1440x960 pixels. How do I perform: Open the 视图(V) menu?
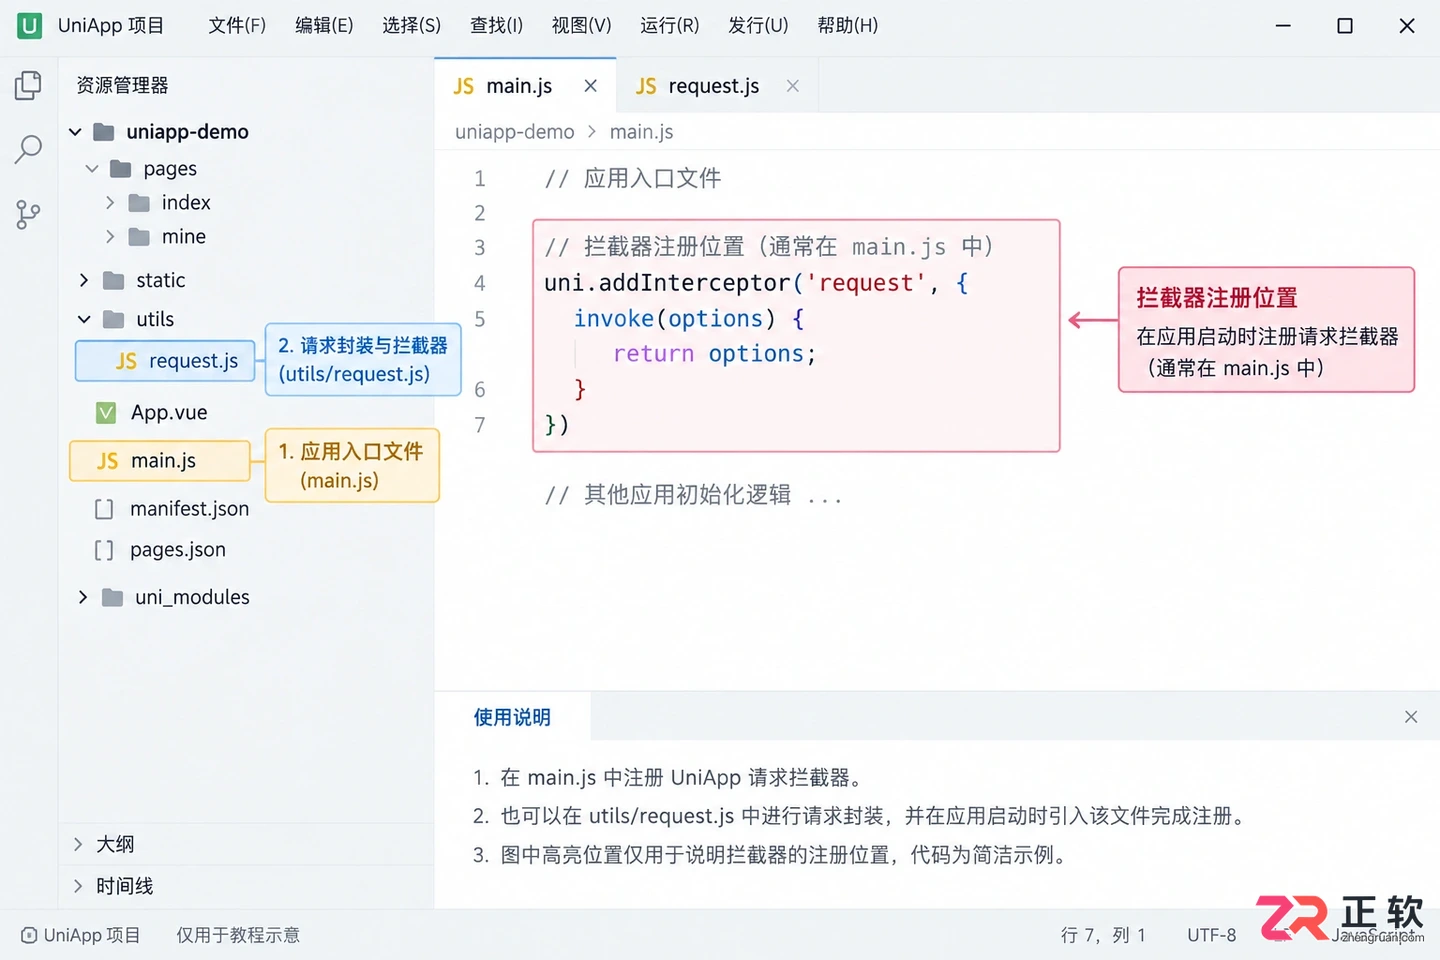pyautogui.click(x=582, y=26)
